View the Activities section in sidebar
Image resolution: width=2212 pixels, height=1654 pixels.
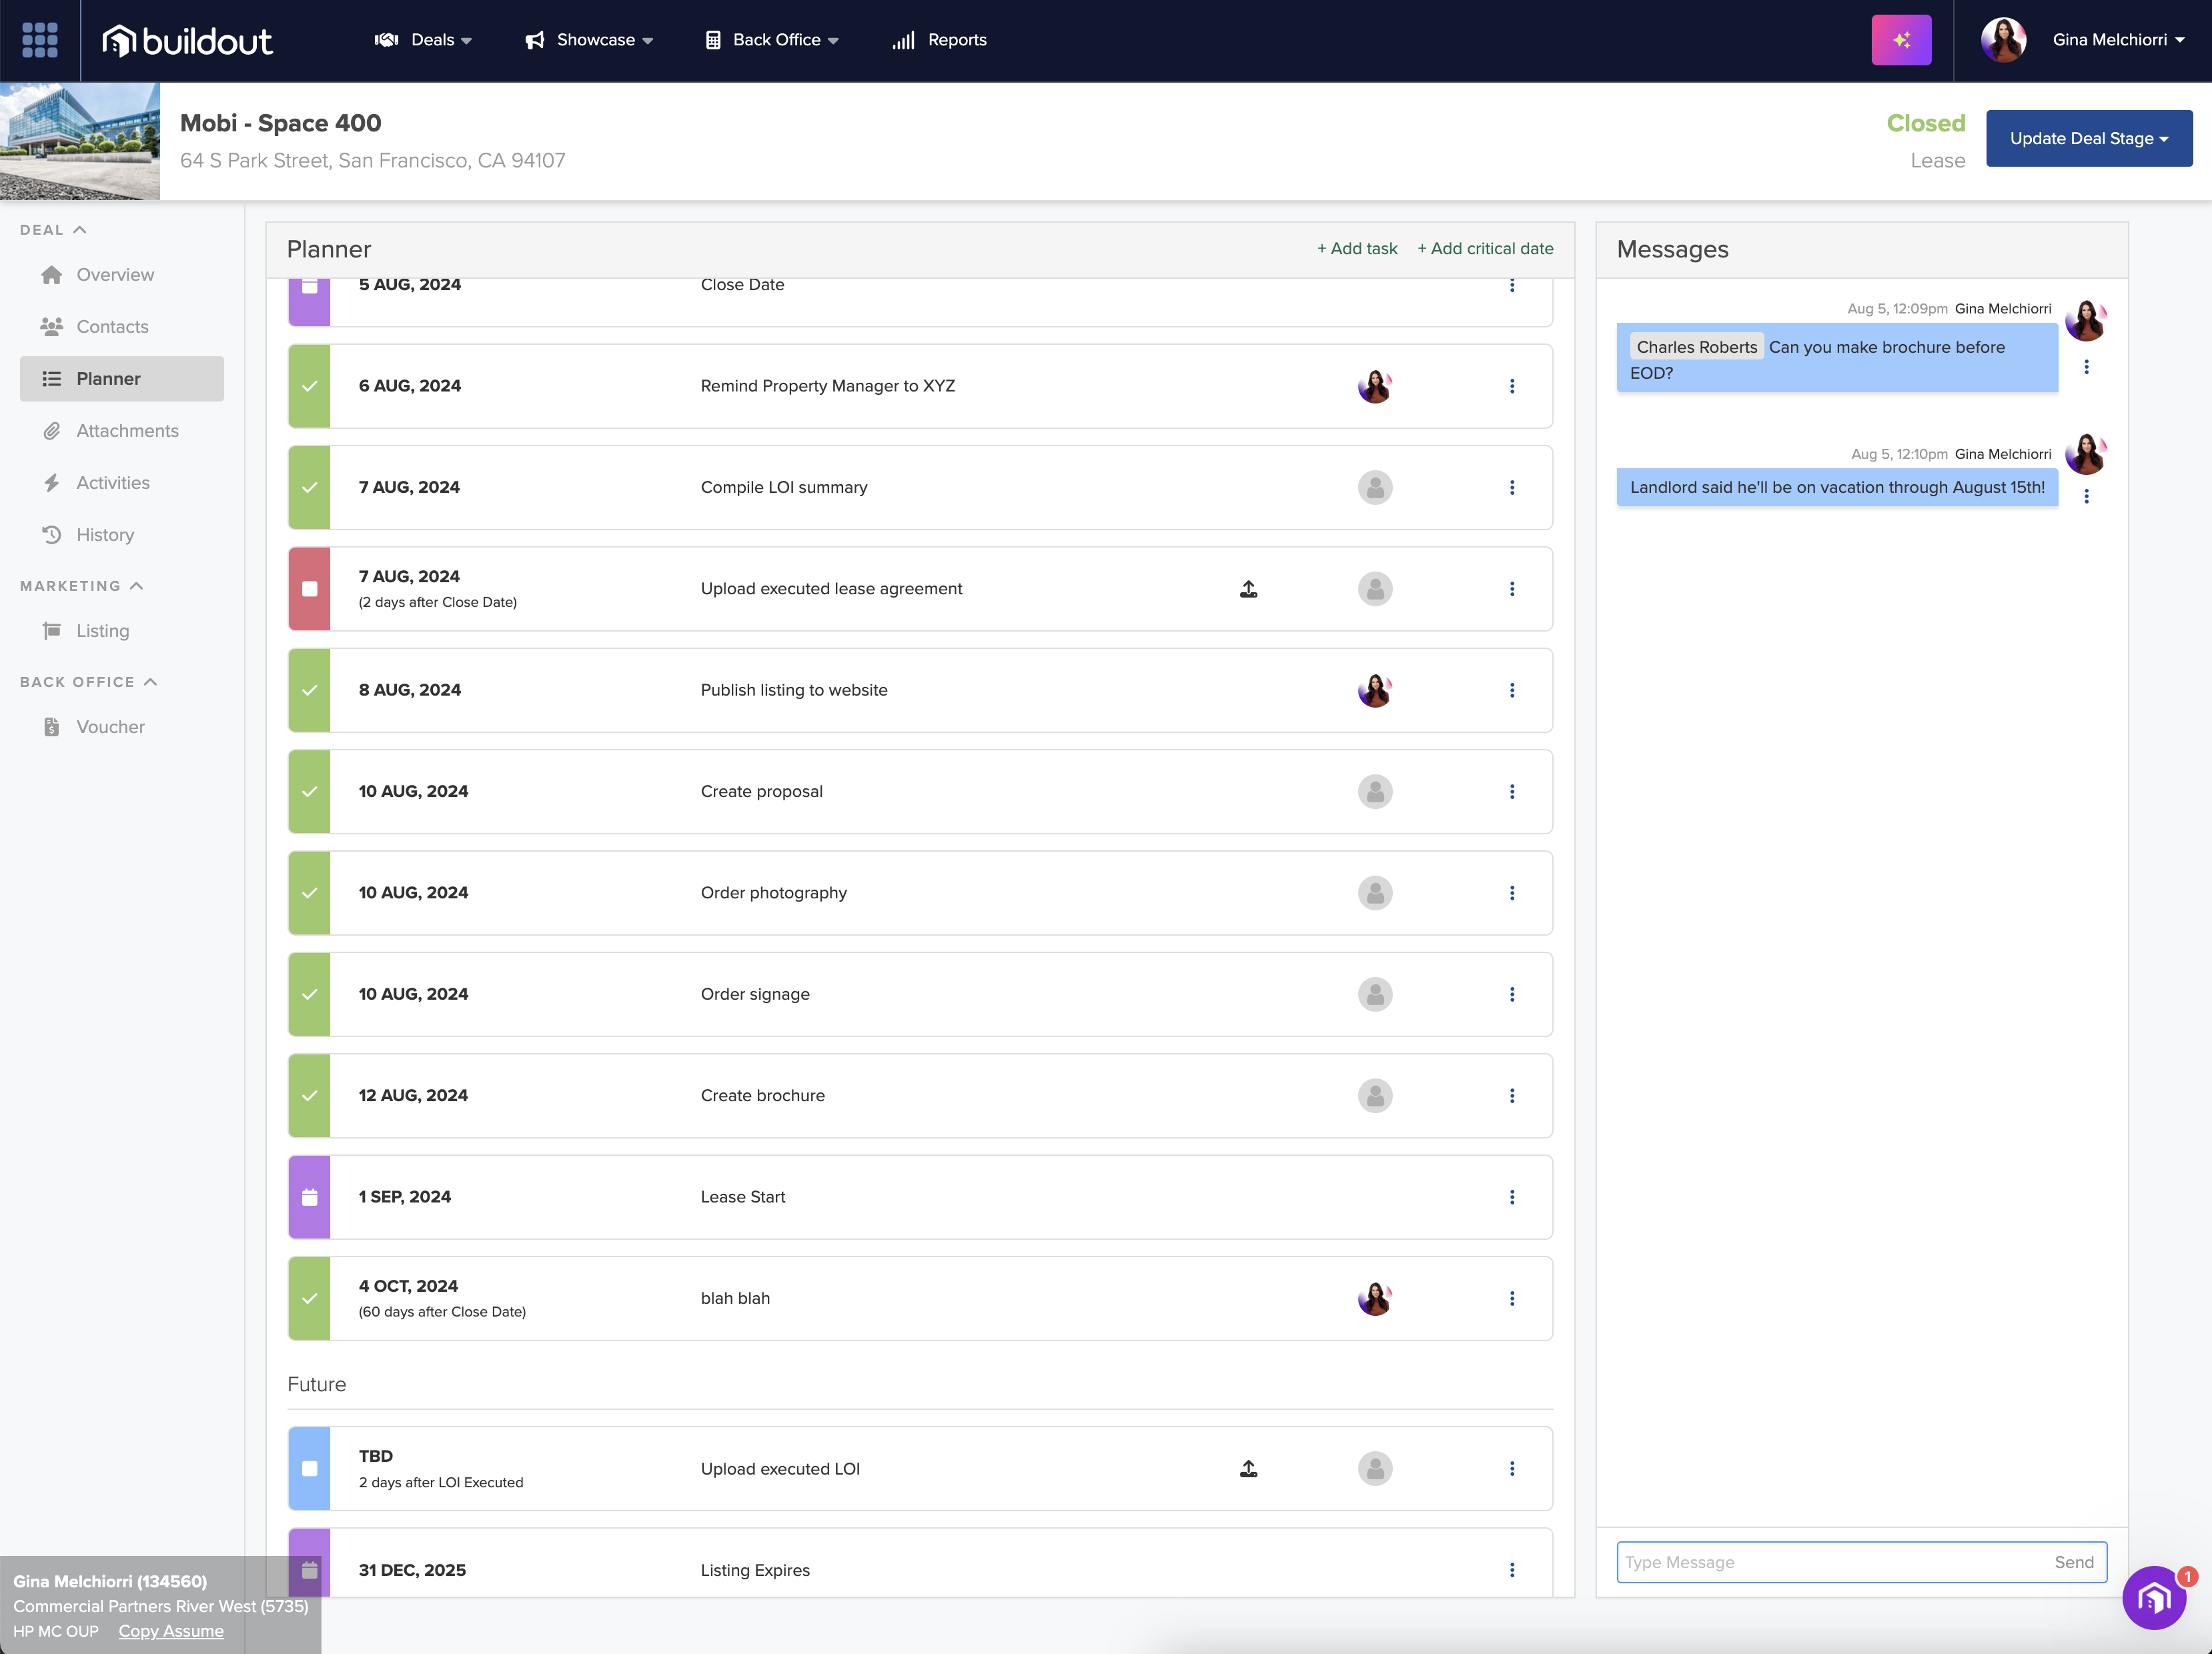click(x=113, y=482)
